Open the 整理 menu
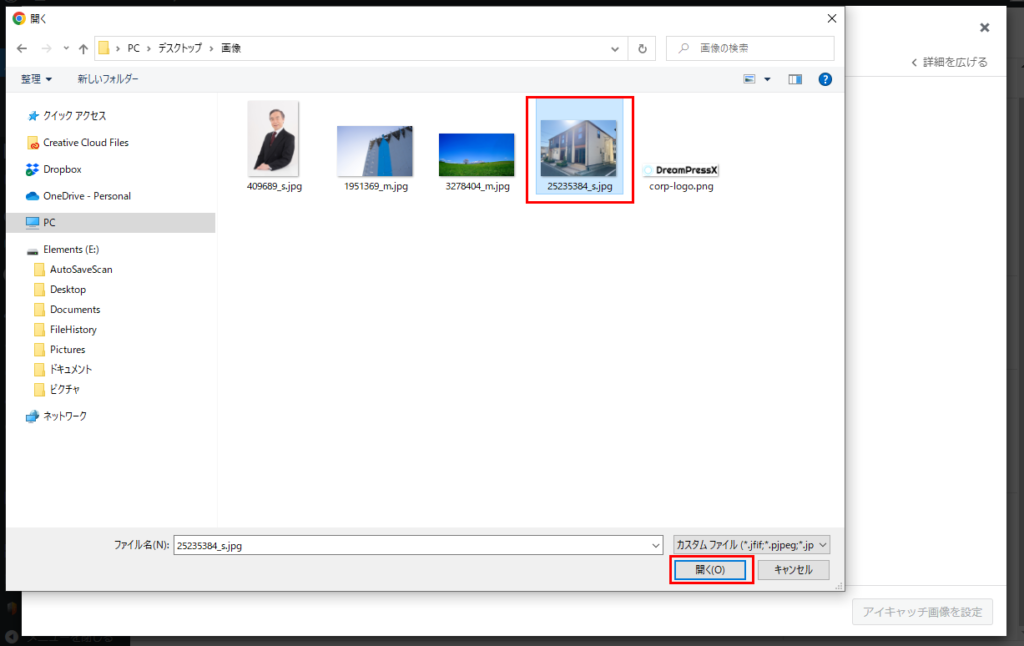This screenshot has width=1024, height=646. pos(36,79)
